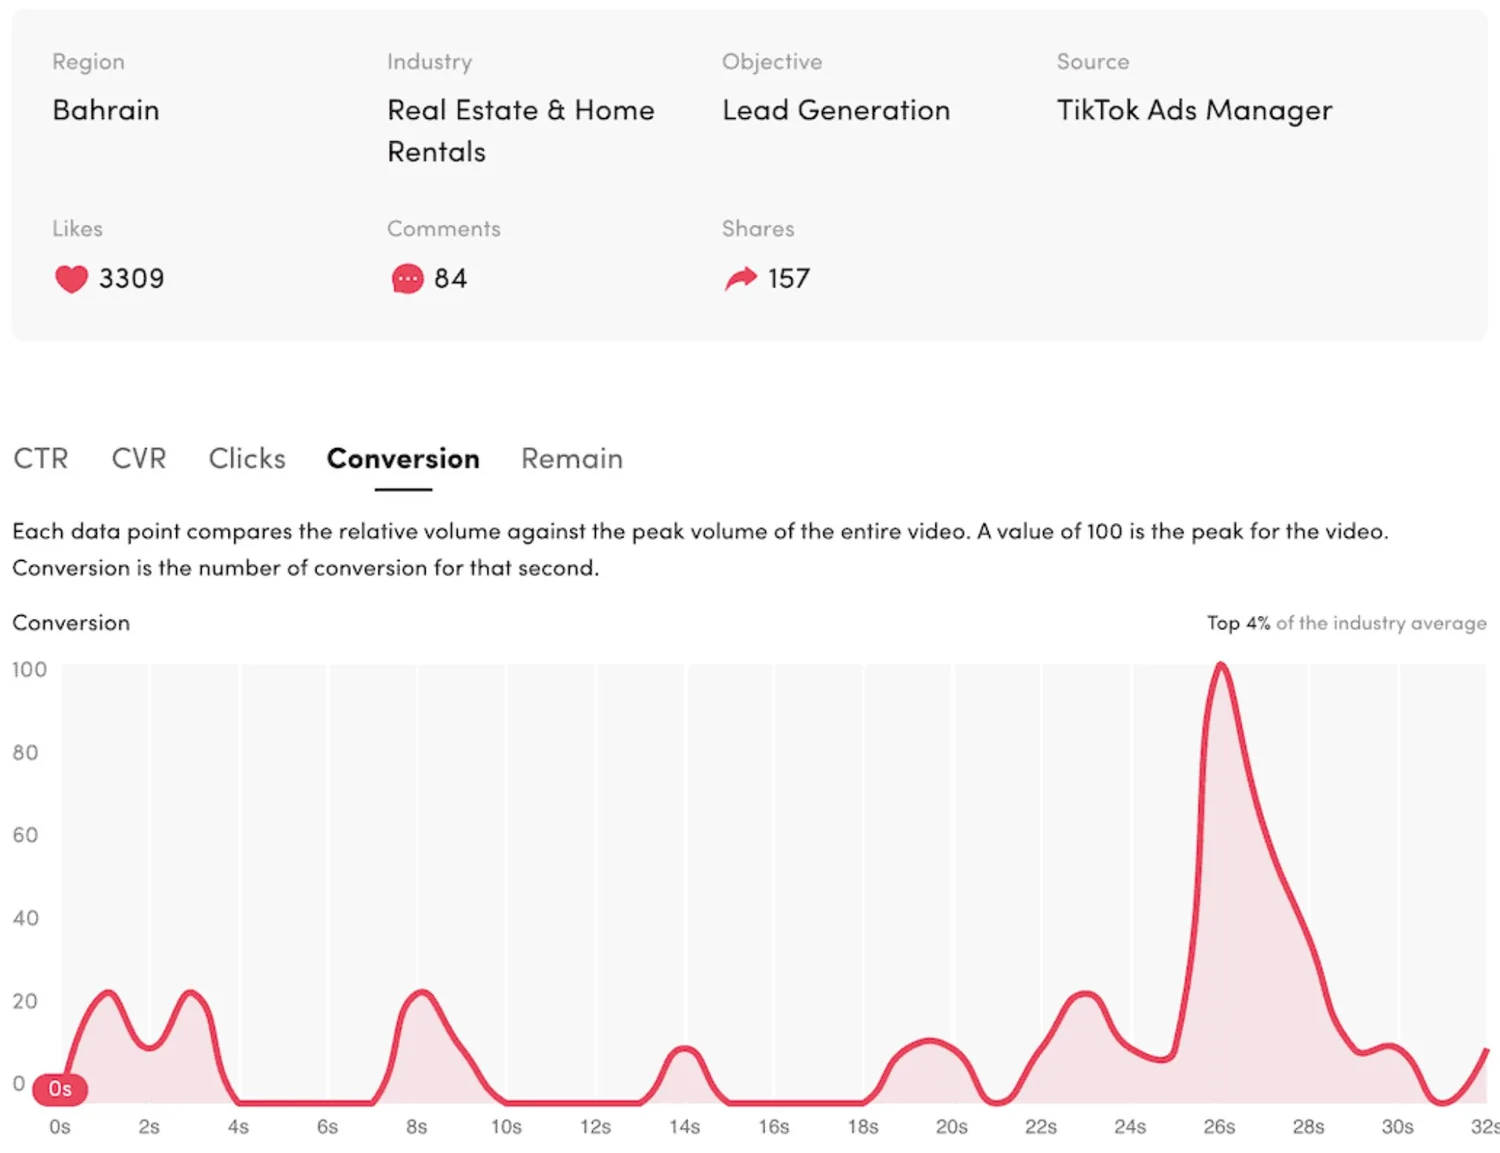
Task: Click the 100 value on the y-axis
Action: [29, 669]
